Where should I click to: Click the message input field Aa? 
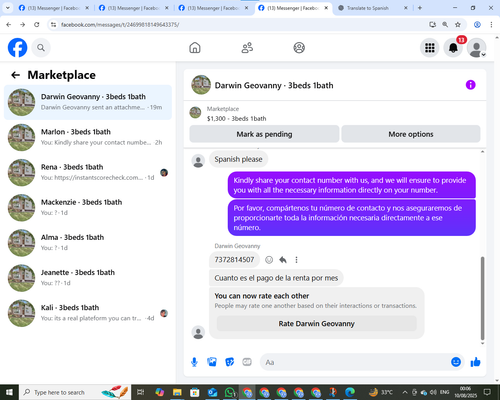tap(355, 362)
